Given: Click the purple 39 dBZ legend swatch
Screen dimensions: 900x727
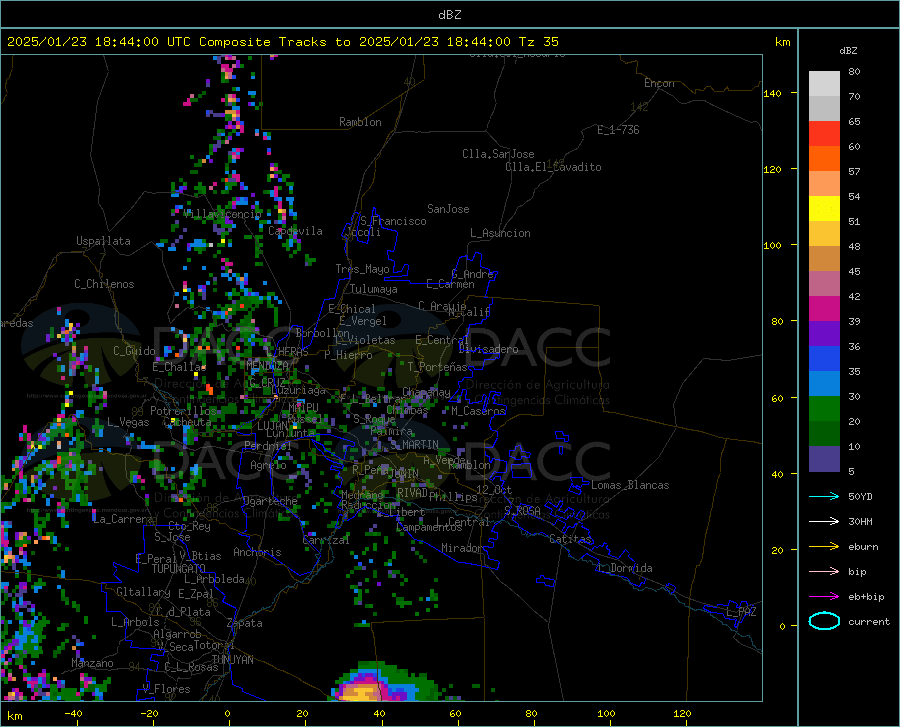Looking at the screenshot, I should click(x=824, y=334).
